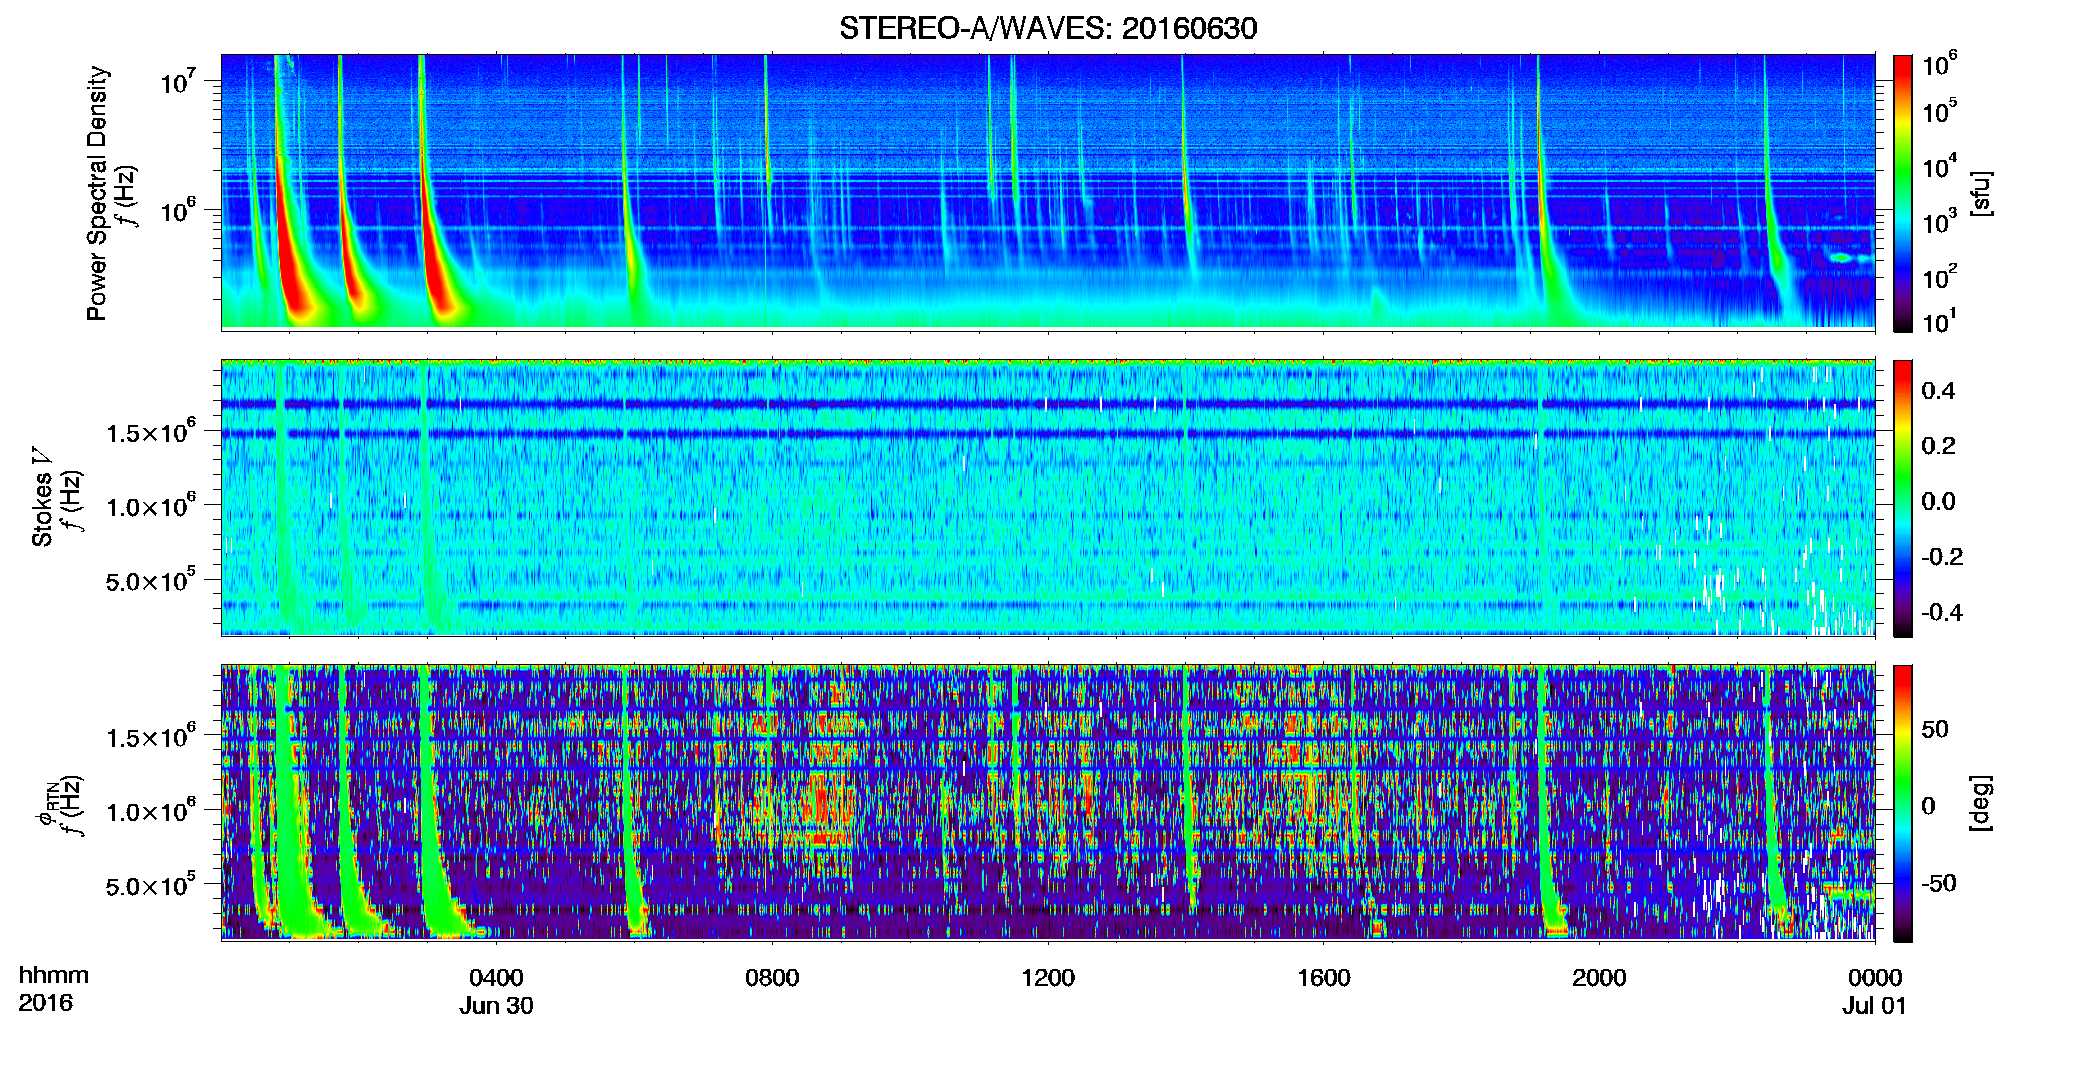
Task: Click the "[sfu]" unit label
Action: 1980,193
